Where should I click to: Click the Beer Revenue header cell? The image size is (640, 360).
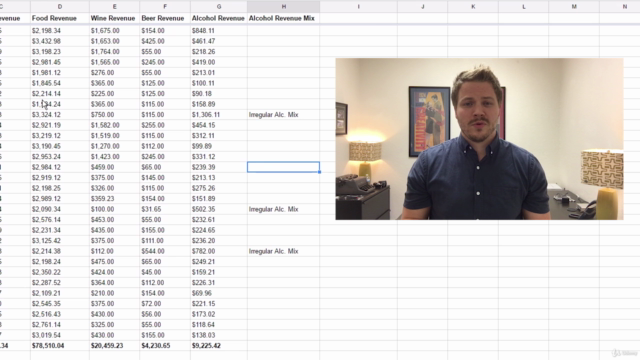165,18
